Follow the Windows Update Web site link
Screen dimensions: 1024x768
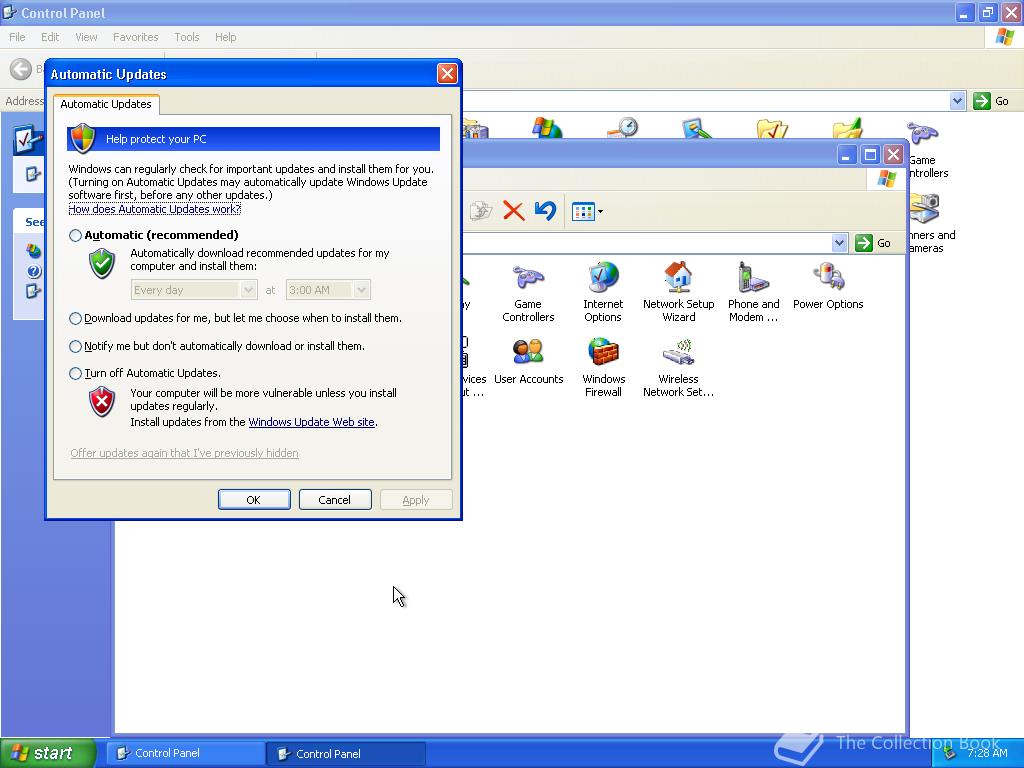tap(312, 422)
